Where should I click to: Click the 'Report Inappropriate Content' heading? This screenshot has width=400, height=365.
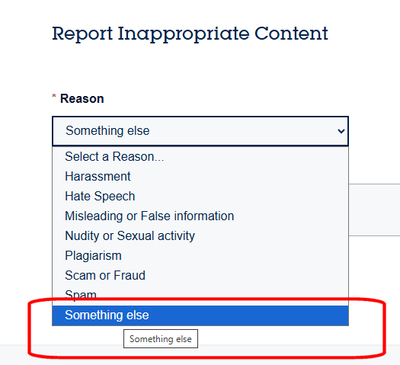(x=190, y=34)
